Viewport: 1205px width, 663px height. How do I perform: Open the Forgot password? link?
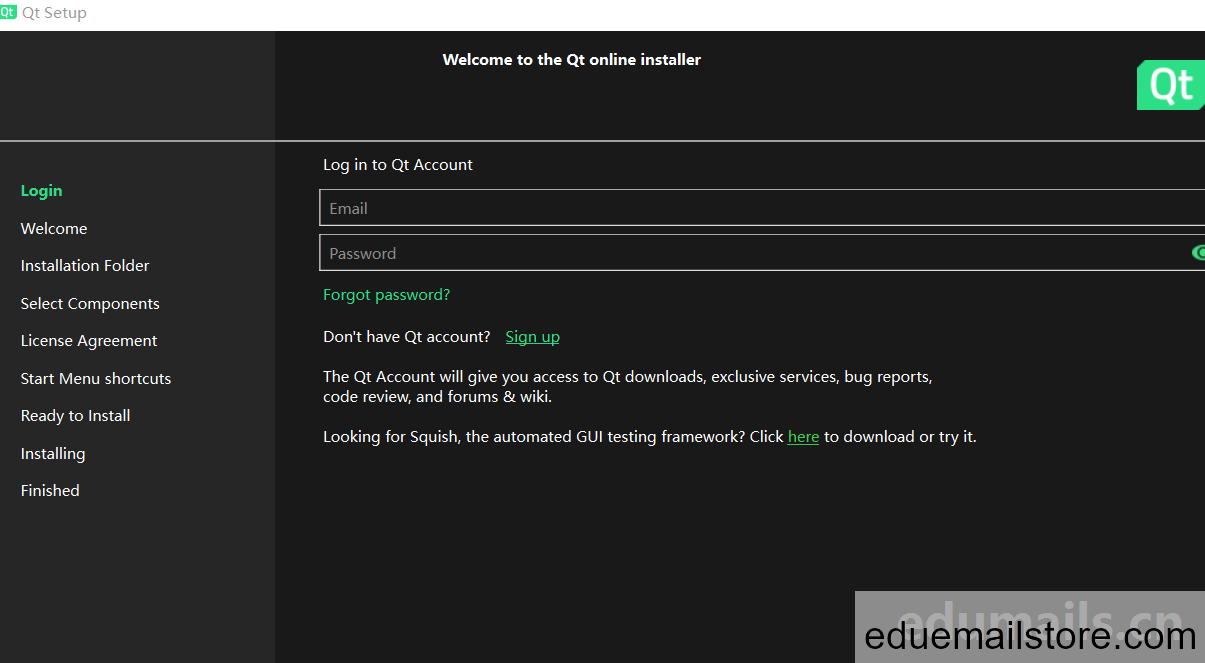point(386,295)
